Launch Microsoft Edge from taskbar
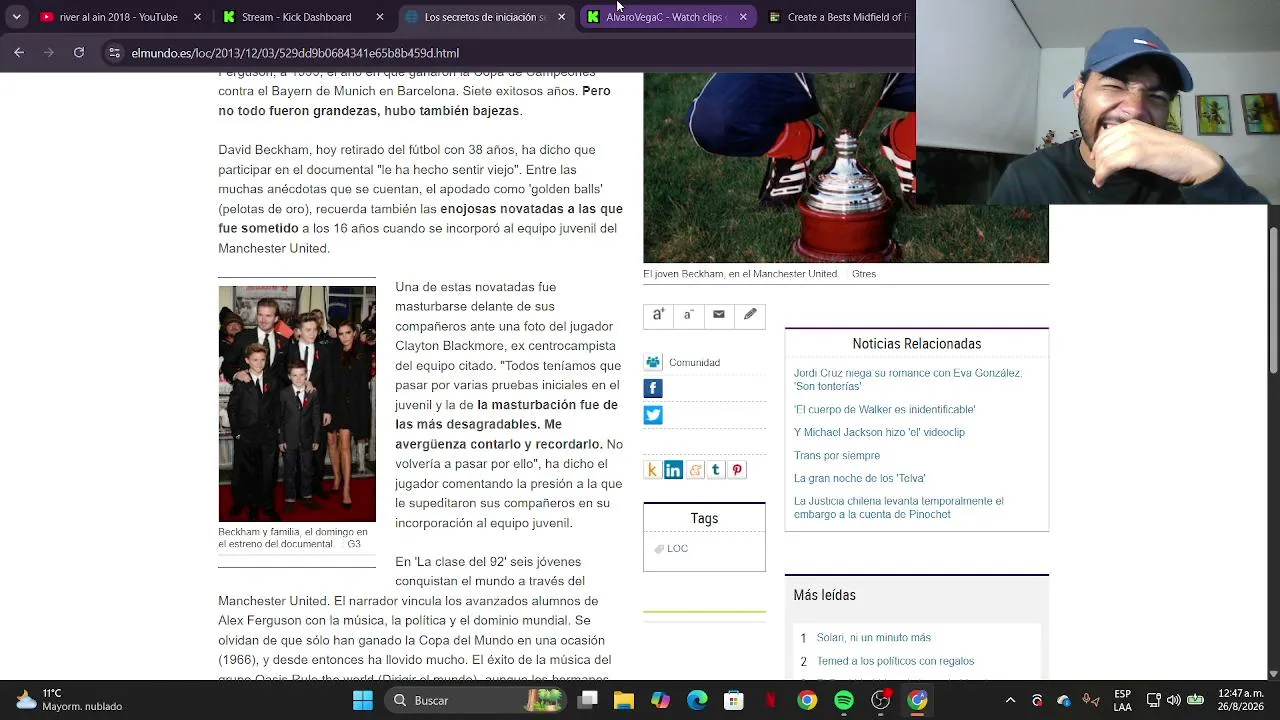This screenshot has width=1280, height=720. 697,700
